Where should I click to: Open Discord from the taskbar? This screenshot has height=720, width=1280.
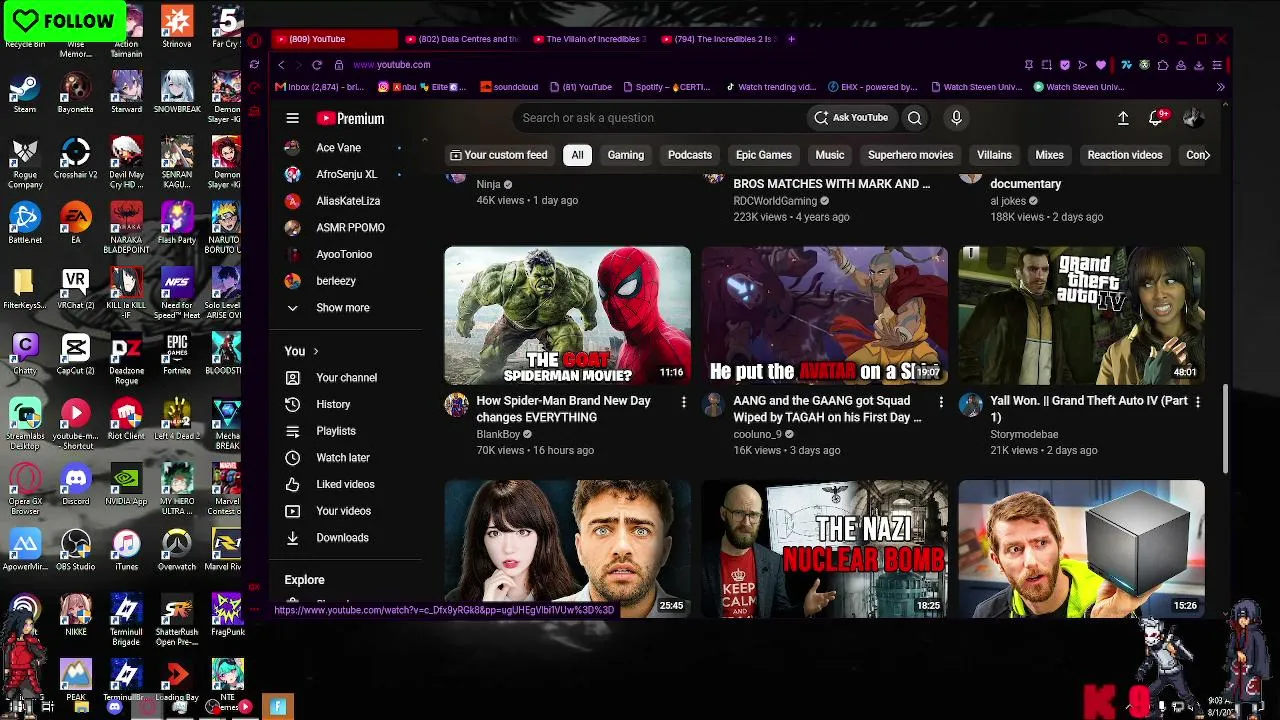click(114, 707)
